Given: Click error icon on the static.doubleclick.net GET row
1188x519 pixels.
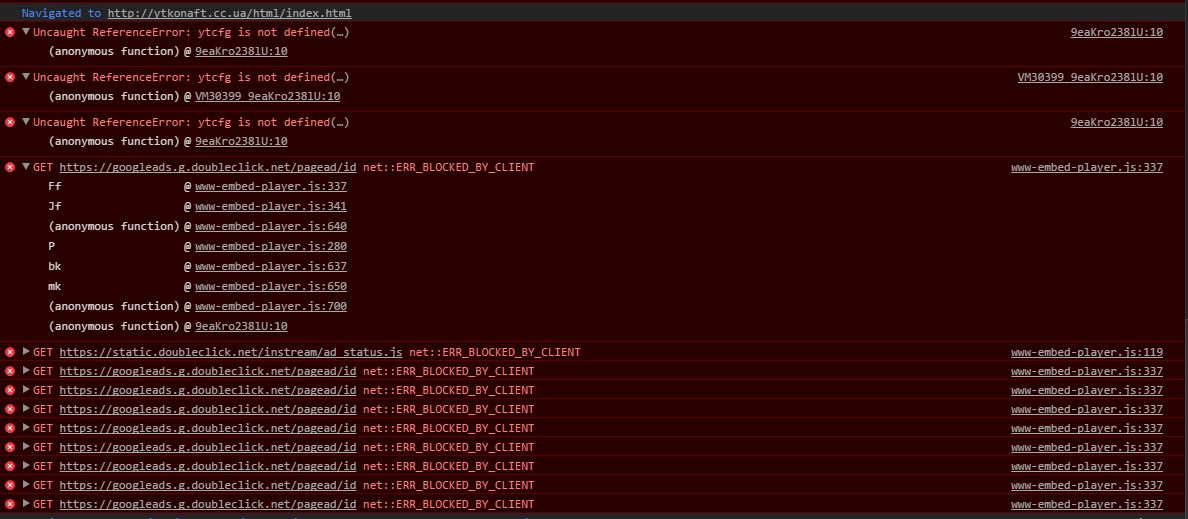Looking at the screenshot, I should [10, 353].
